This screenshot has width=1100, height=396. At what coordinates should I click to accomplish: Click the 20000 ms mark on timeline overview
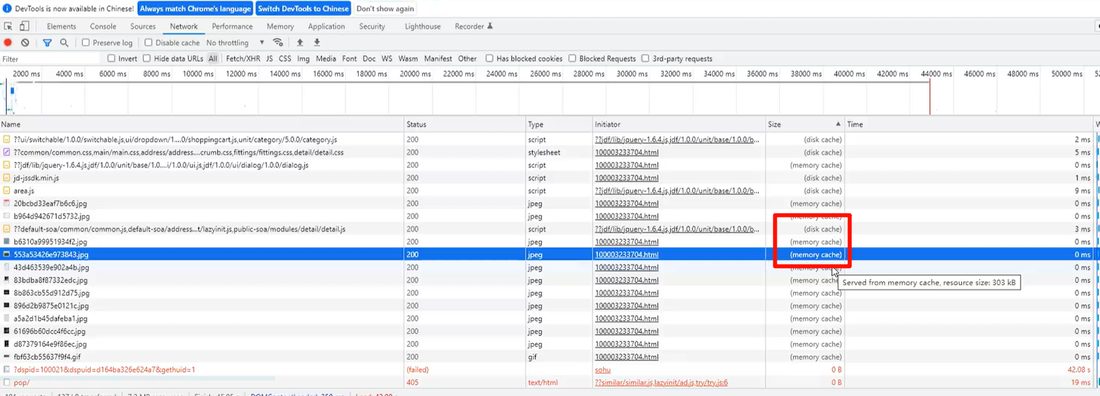pyautogui.click(x=416, y=74)
